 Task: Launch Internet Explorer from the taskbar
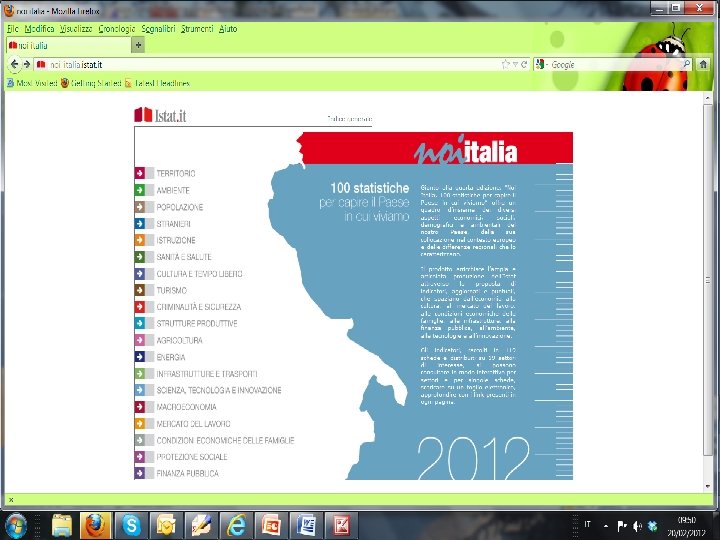236,526
